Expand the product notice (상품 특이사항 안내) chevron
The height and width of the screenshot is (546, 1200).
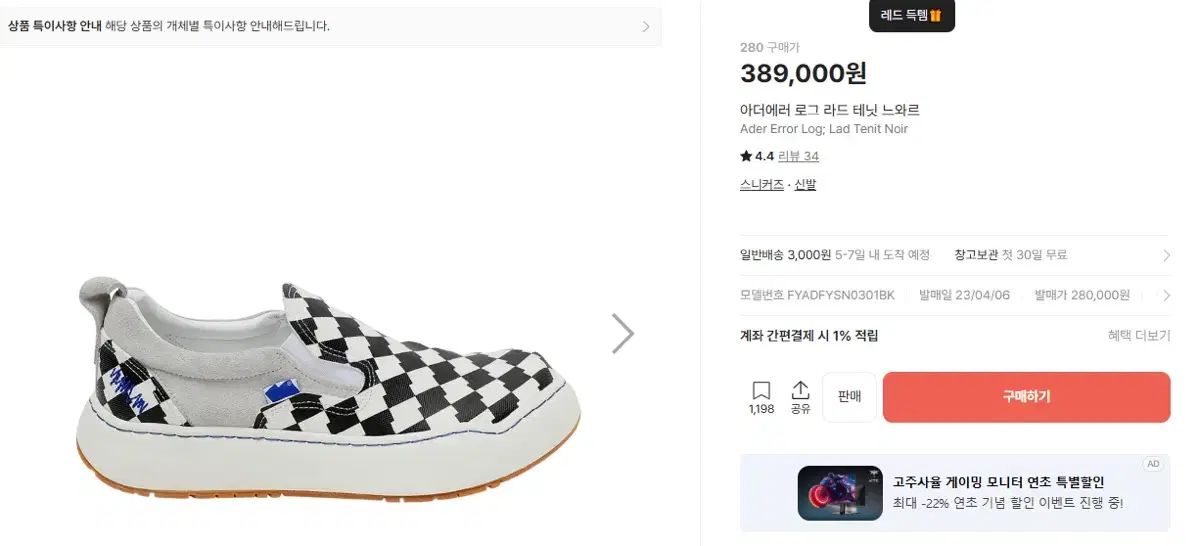[x=646, y=27]
